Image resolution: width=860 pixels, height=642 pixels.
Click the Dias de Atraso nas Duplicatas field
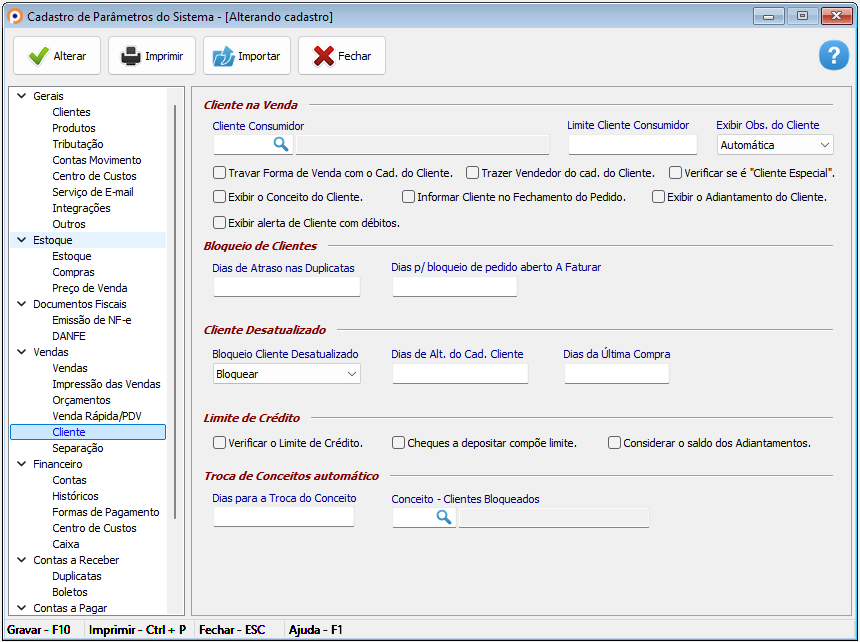286,287
